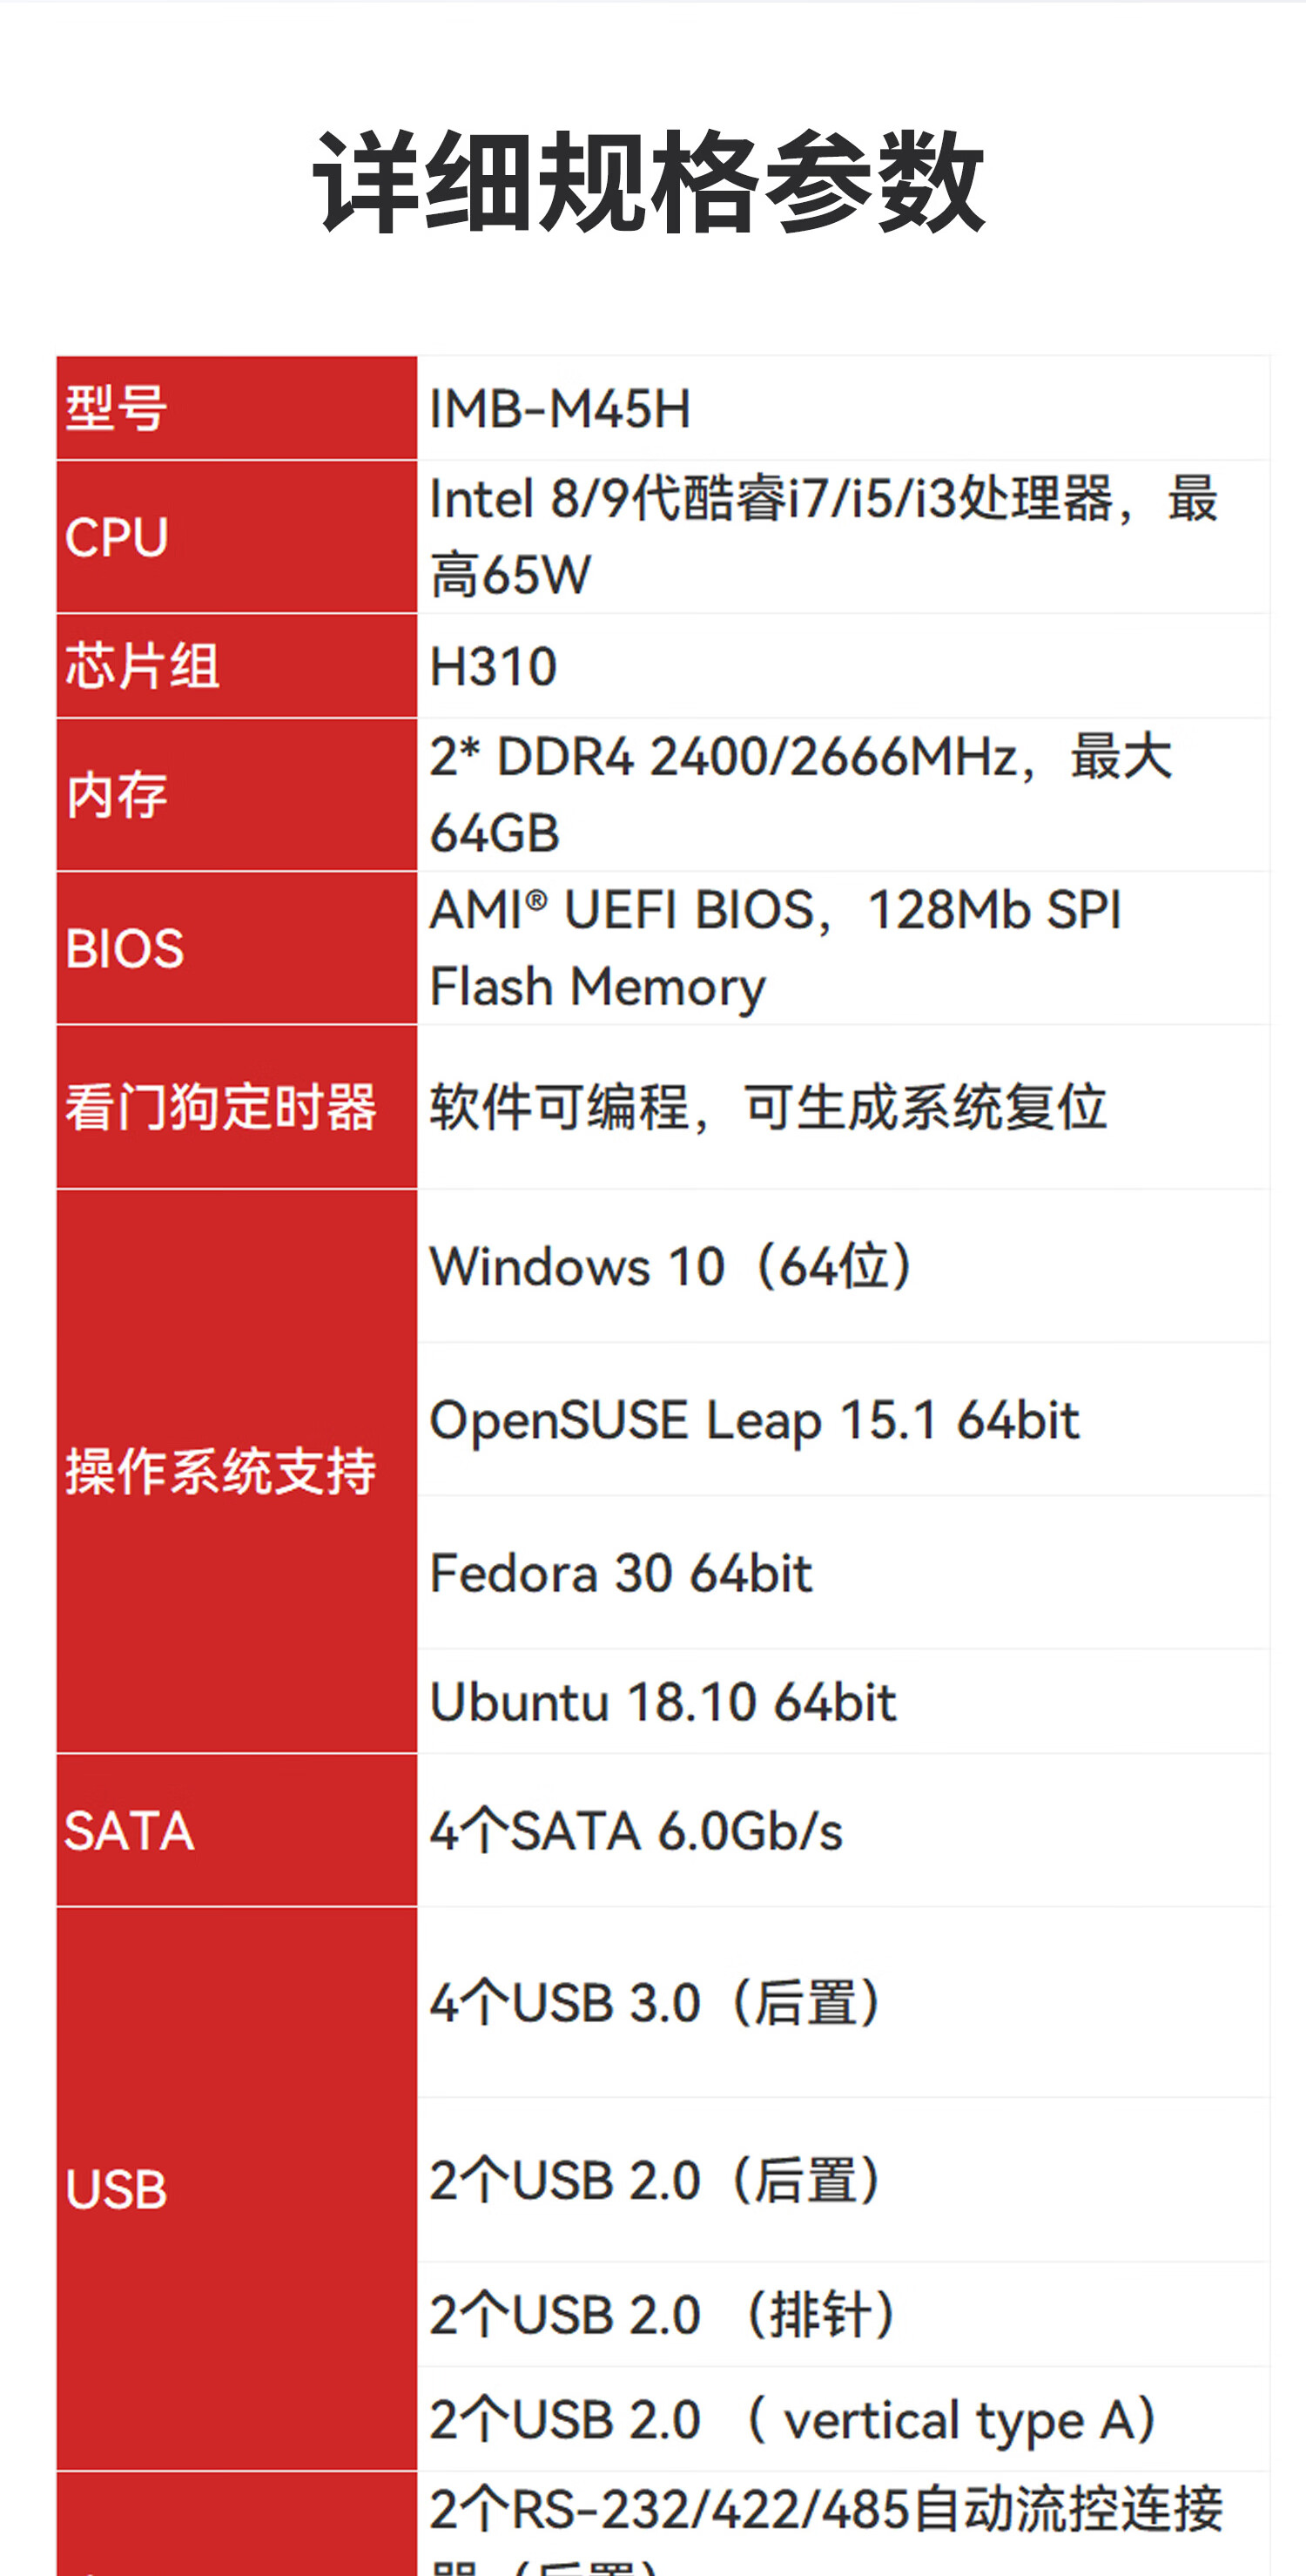Select the IMB-M45H model value
Viewport: 1306px width, 2576px height.
click(560, 409)
